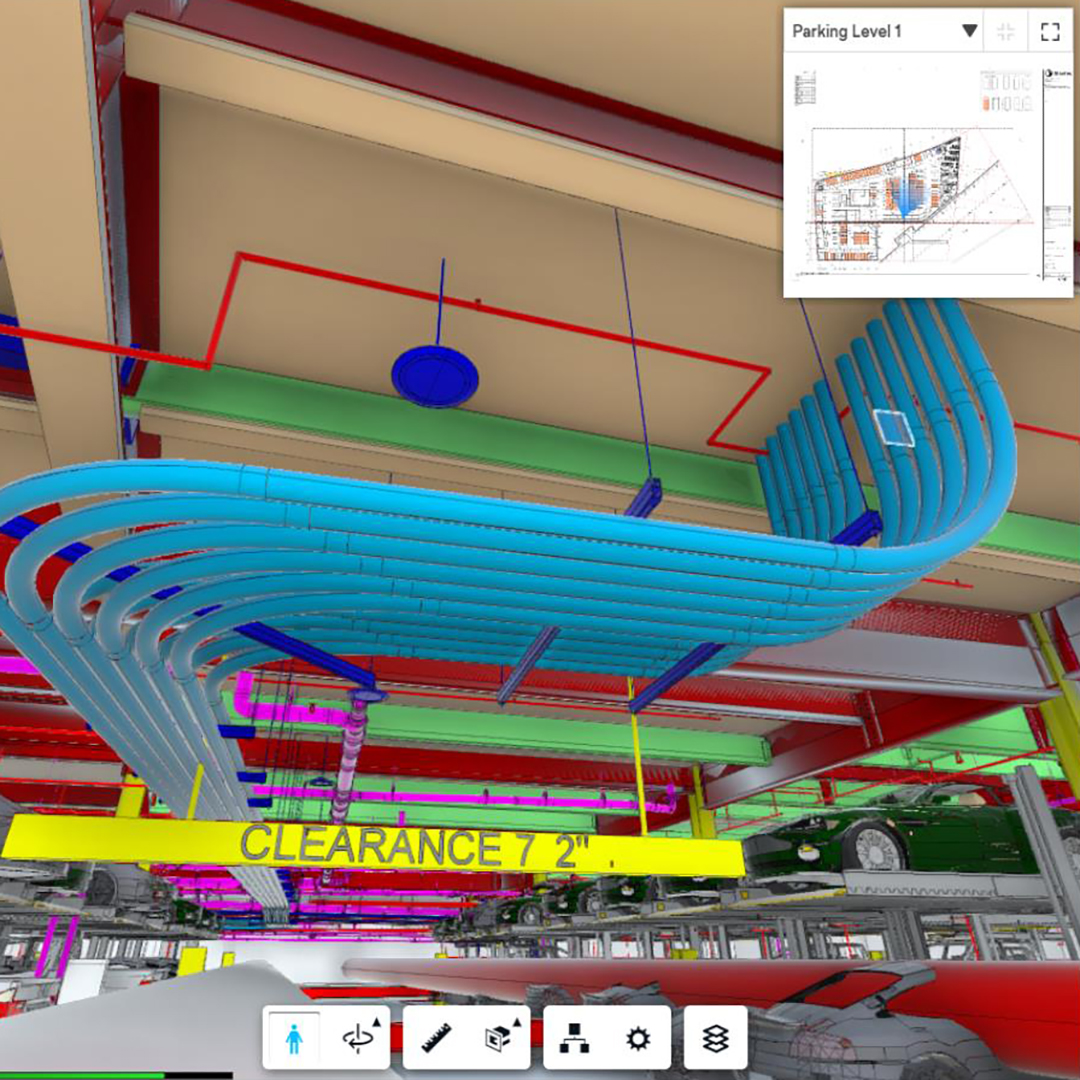The width and height of the screenshot is (1080, 1080).
Task: Open the model browser hierarchy icon
Action: tap(575, 1039)
